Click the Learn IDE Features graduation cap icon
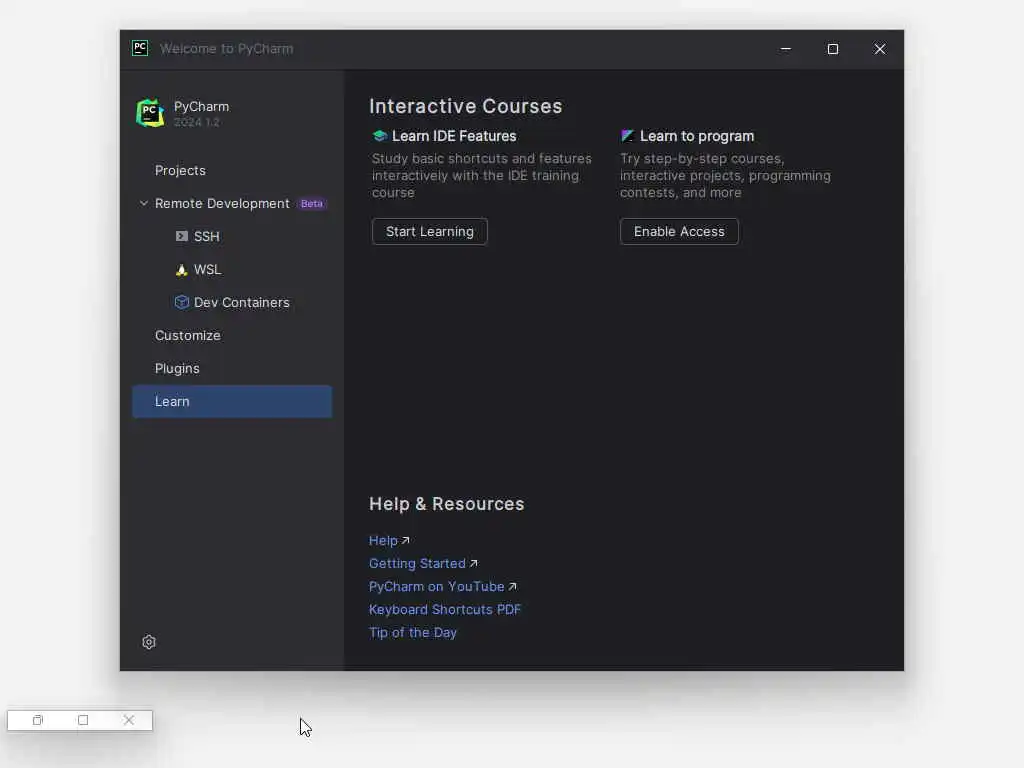The height and width of the screenshot is (768, 1024). click(x=379, y=136)
